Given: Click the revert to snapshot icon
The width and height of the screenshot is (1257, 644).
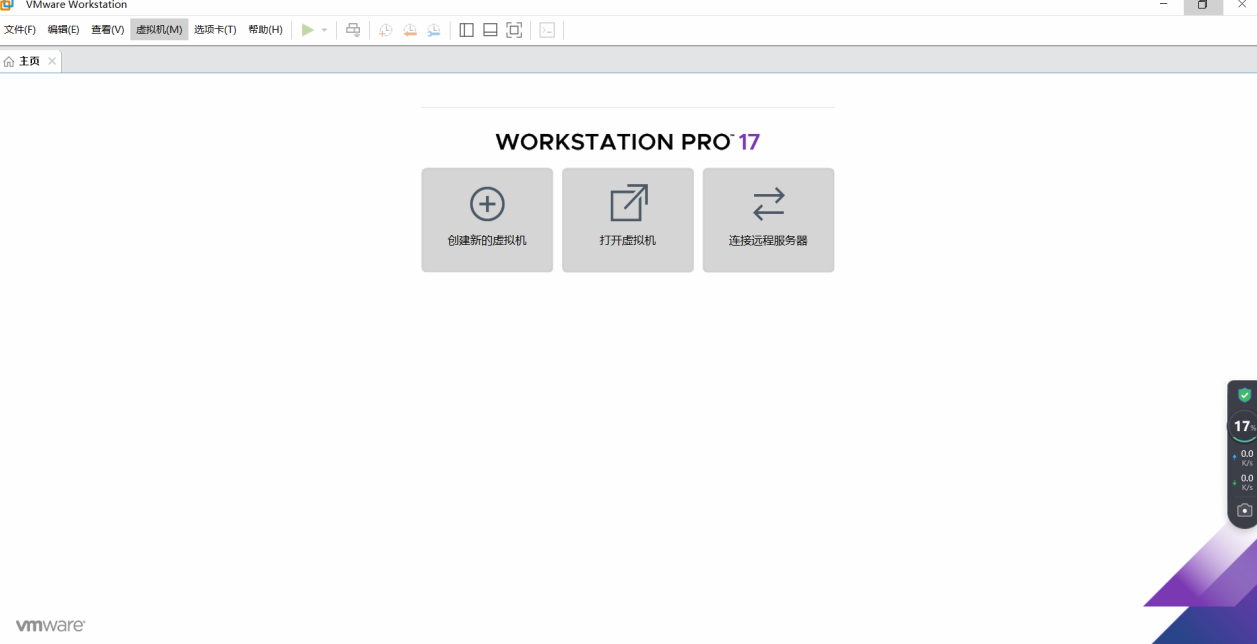Looking at the screenshot, I should pyautogui.click(x=410, y=30).
